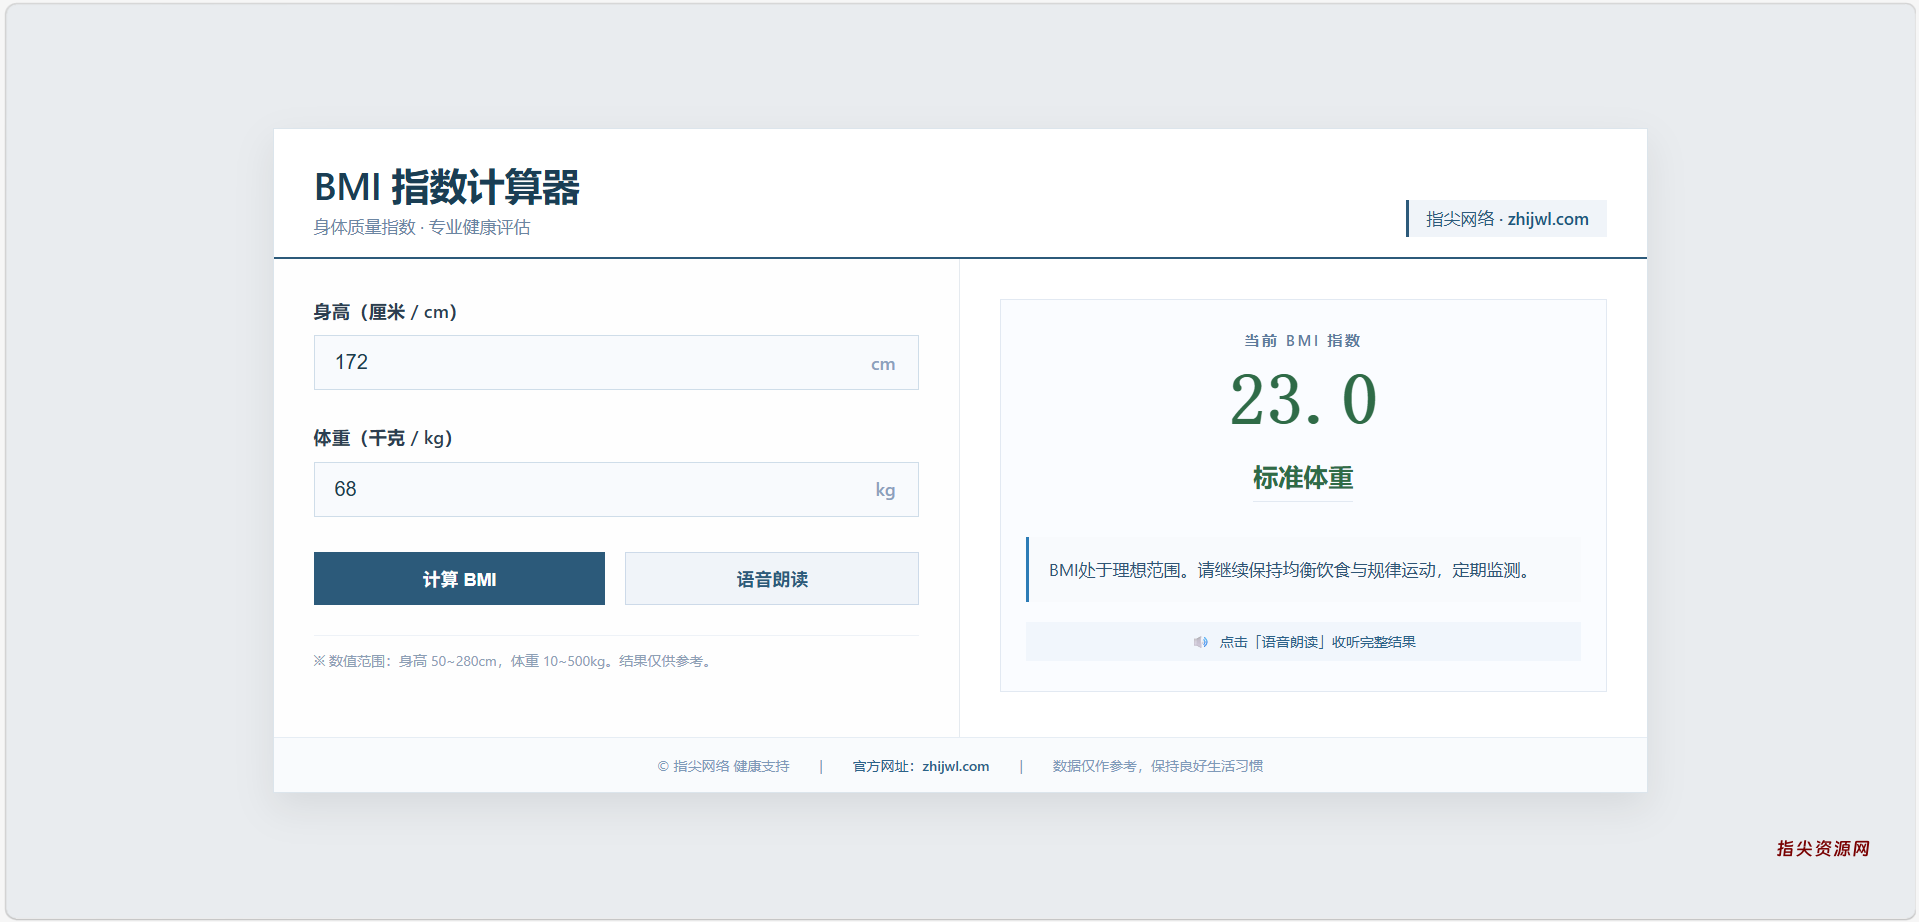Click the 标准体重 status label
Viewport: 1919px width, 922px height.
(1303, 478)
